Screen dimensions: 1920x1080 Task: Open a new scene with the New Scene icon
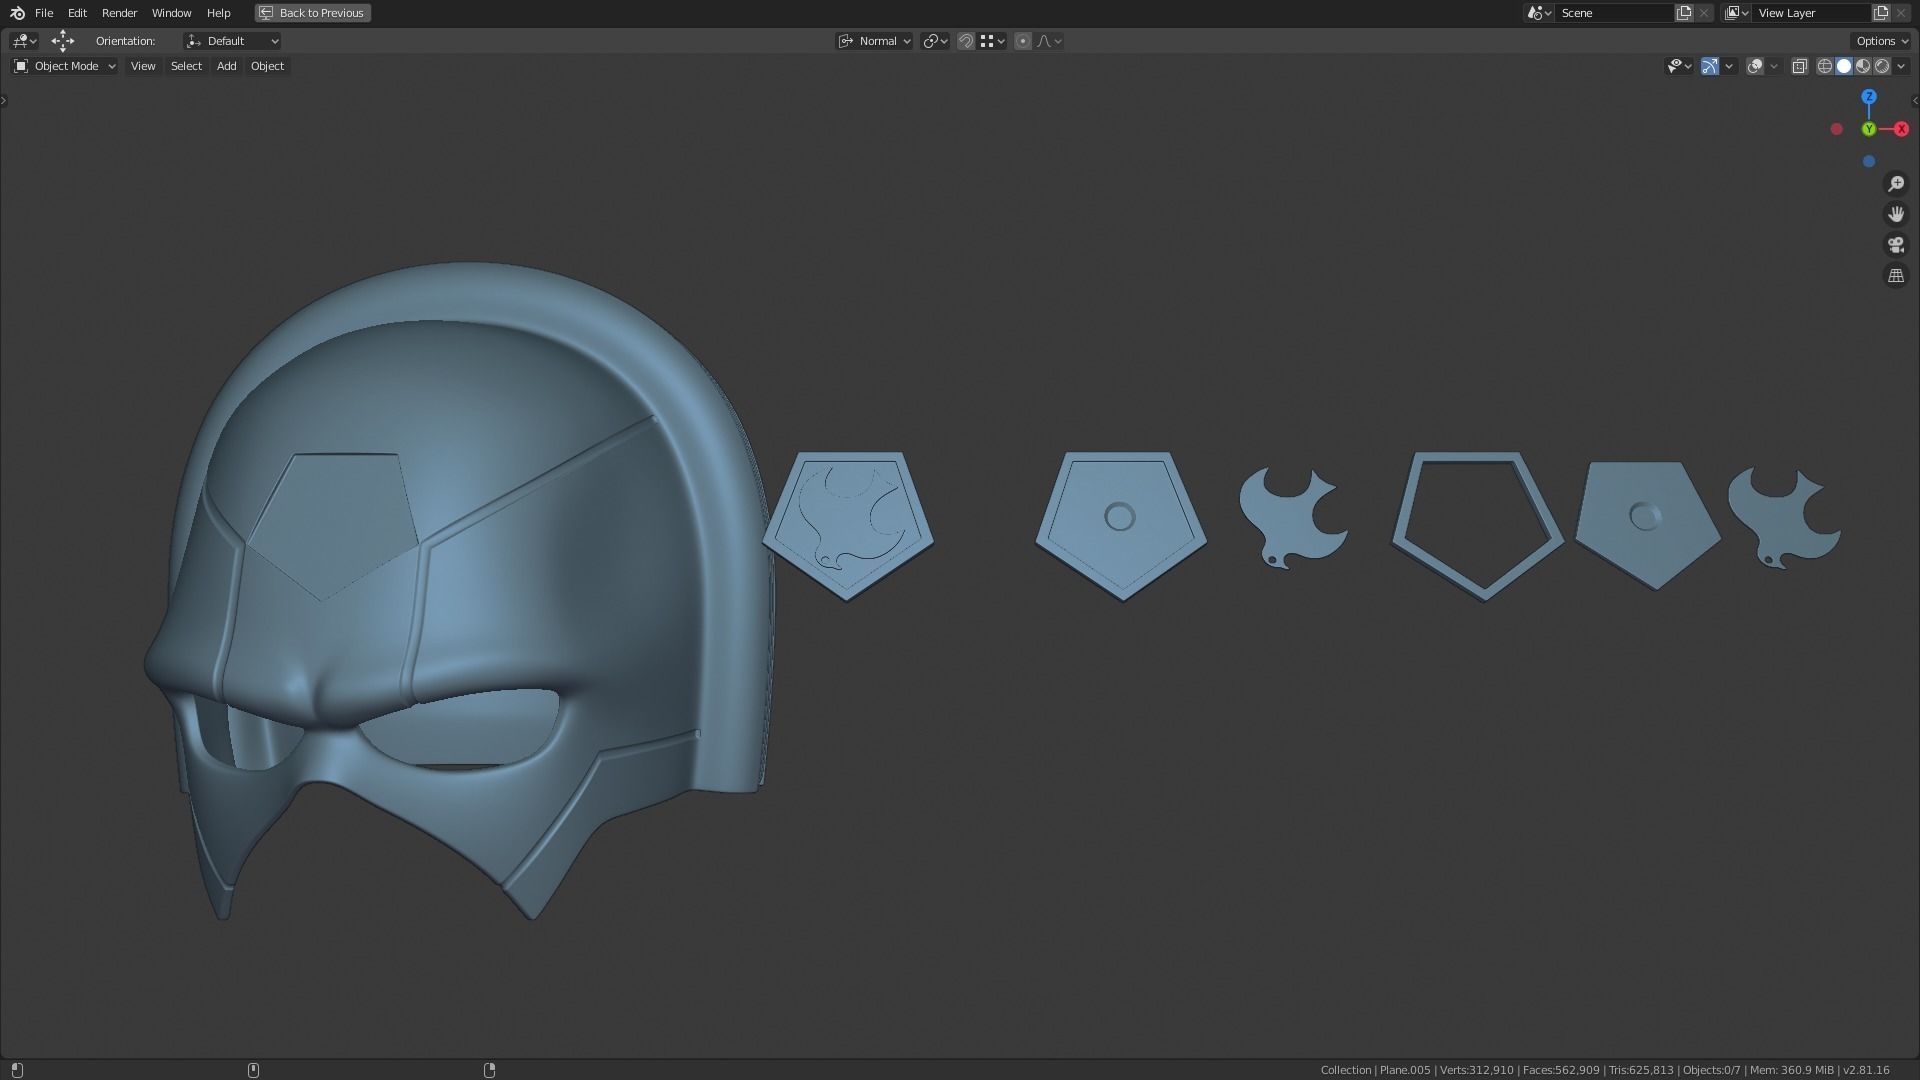point(1684,13)
